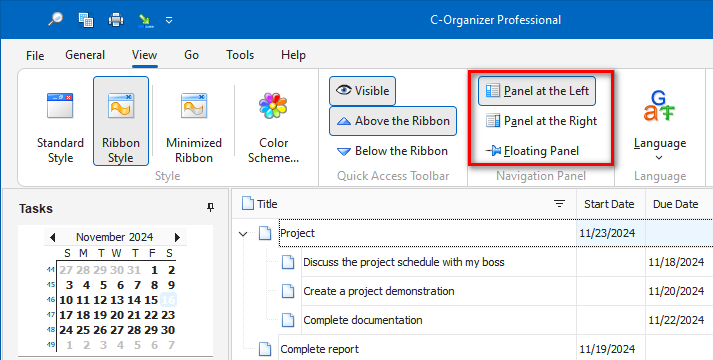Collapse the Project task tree
713x360 pixels.
click(243, 234)
